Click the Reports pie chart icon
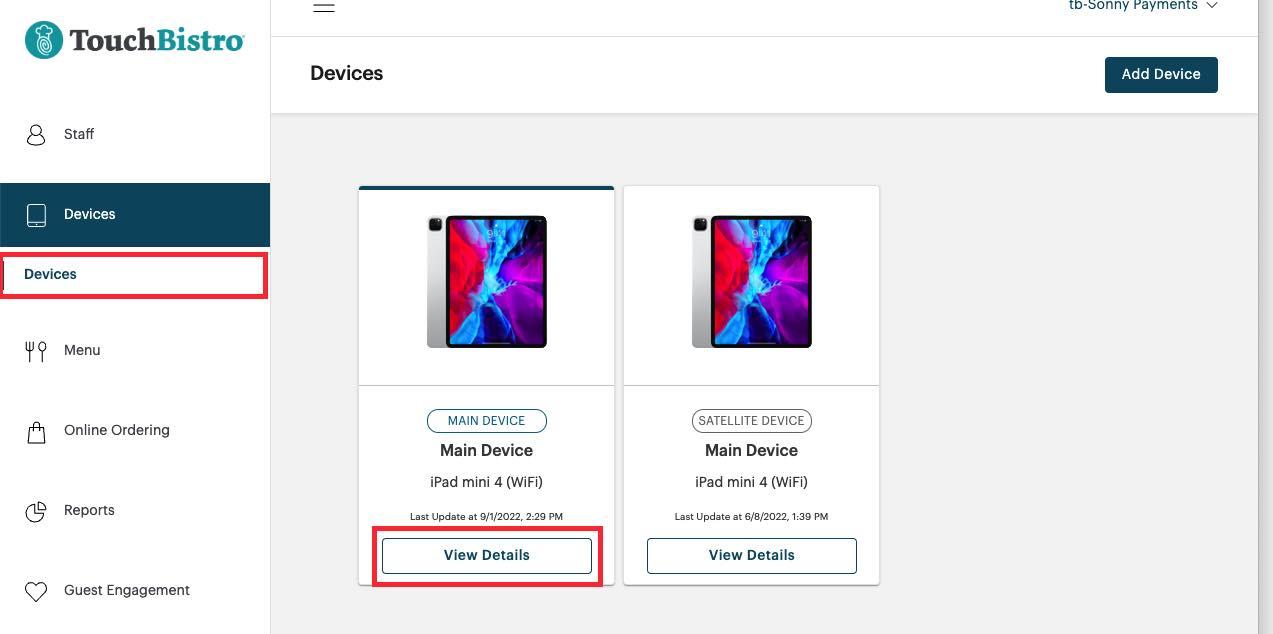Image resolution: width=1273 pixels, height=634 pixels. pos(37,510)
